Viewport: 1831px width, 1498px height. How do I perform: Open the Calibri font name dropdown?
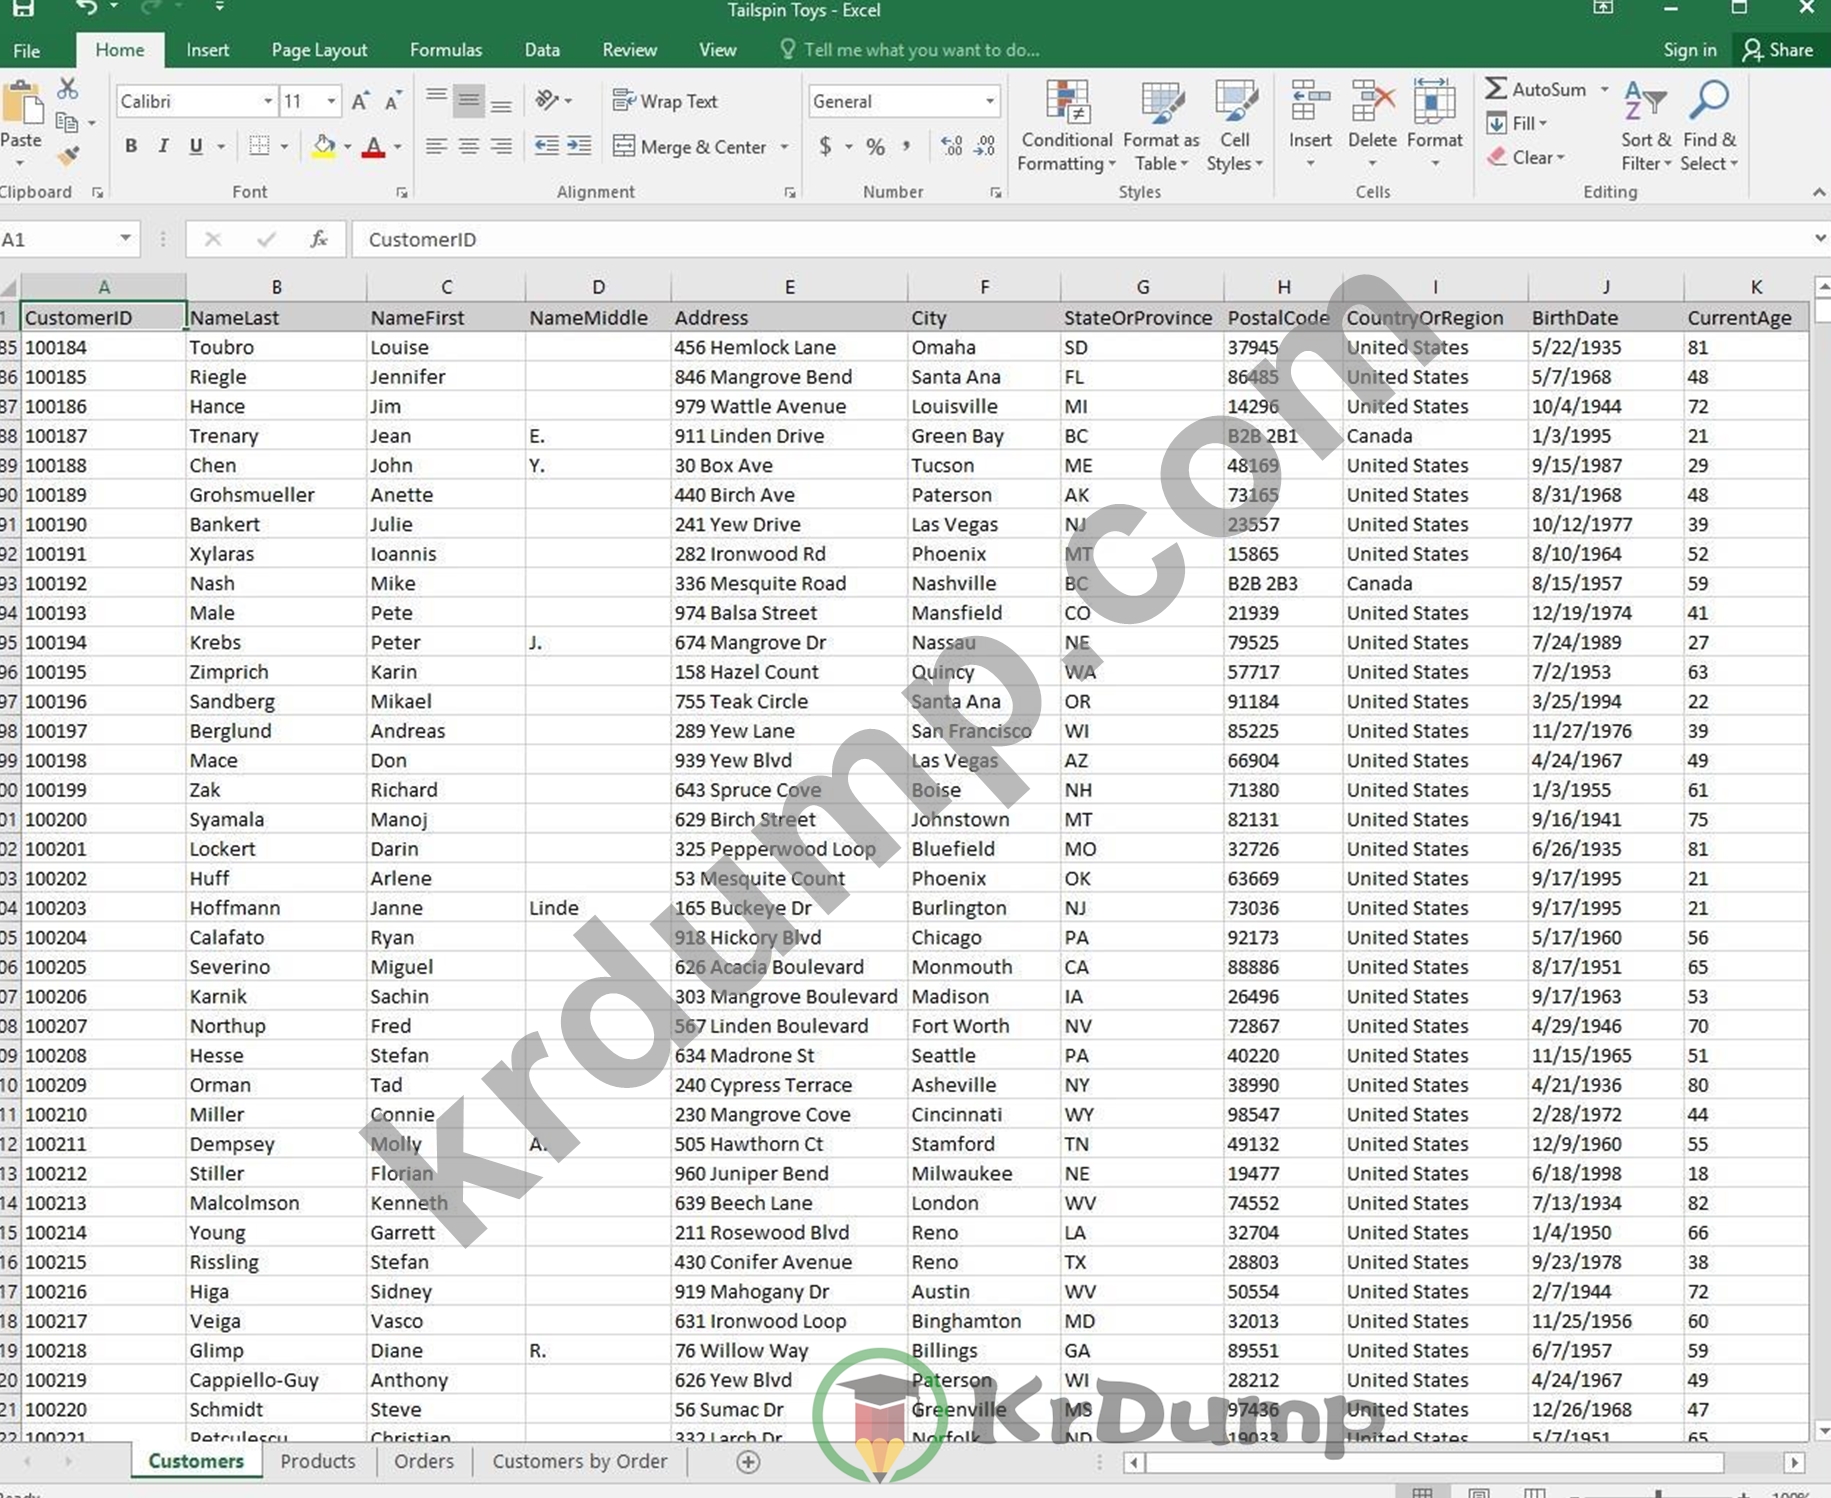coord(267,101)
